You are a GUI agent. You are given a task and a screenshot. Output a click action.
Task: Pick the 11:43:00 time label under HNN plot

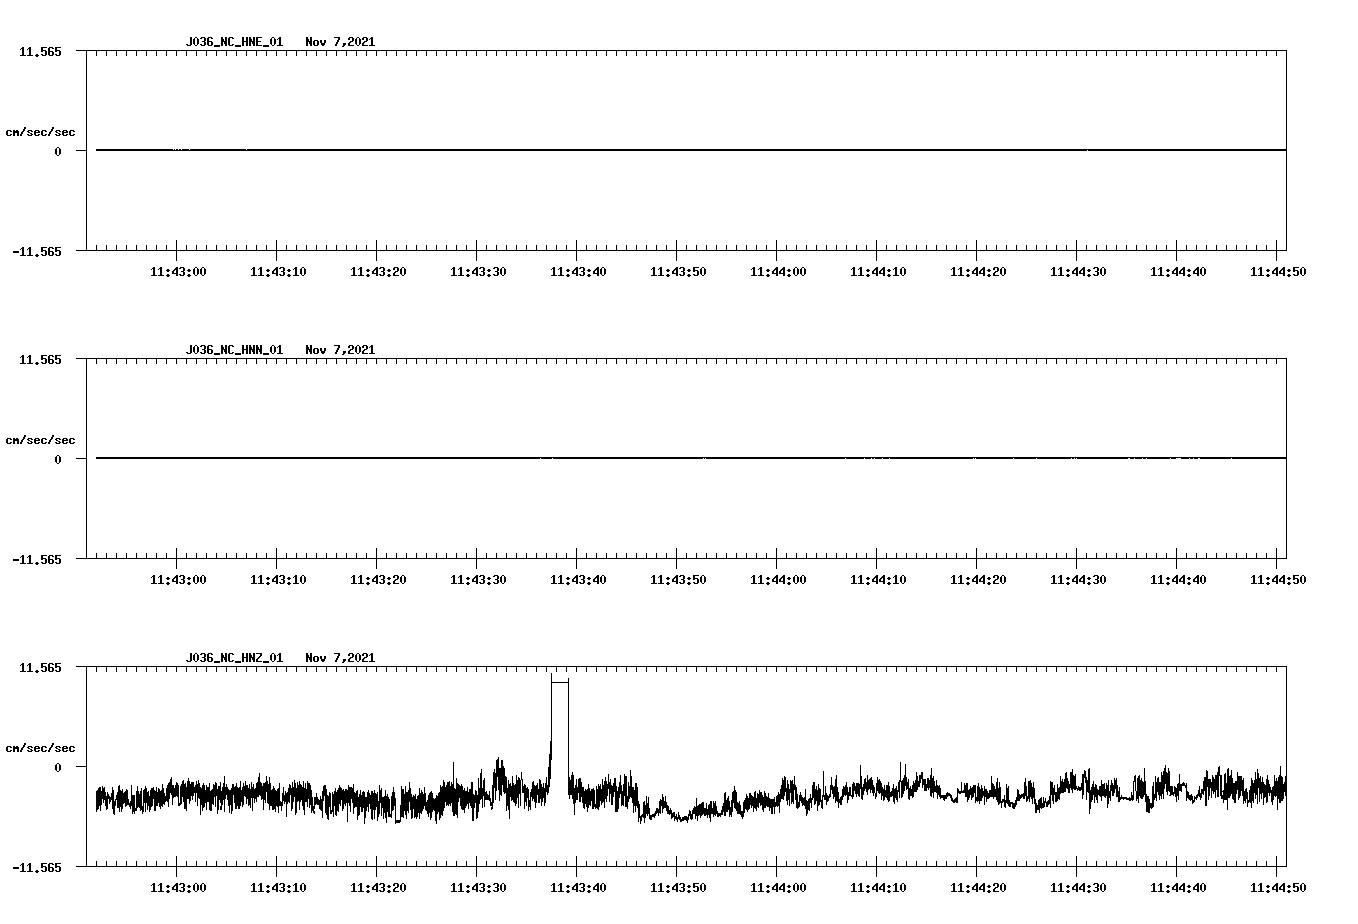click(x=178, y=580)
